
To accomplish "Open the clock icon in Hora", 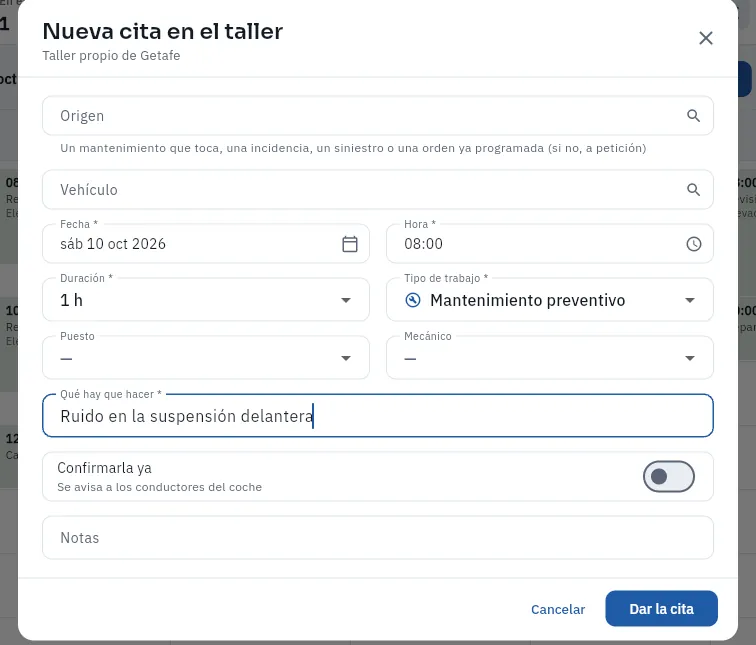I will (x=693, y=244).
